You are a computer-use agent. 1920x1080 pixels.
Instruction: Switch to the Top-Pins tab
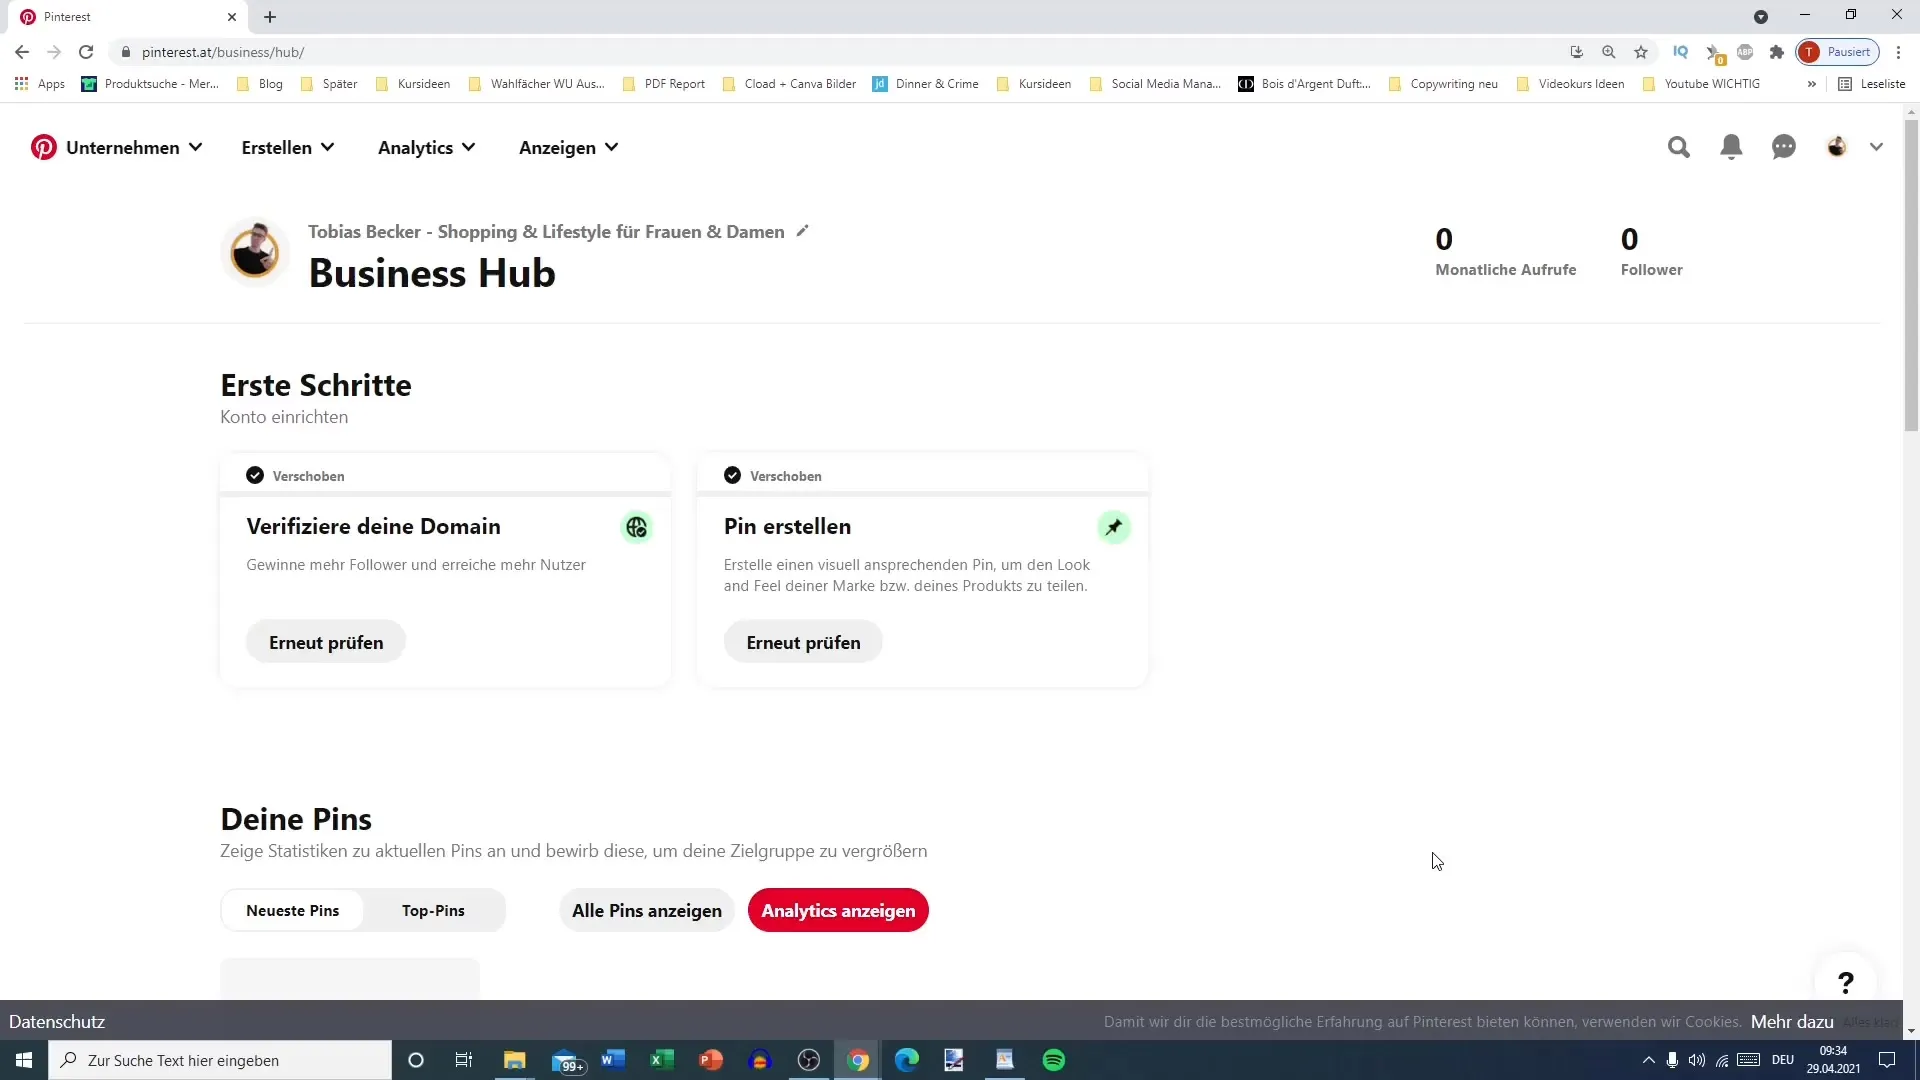tap(433, 911)
